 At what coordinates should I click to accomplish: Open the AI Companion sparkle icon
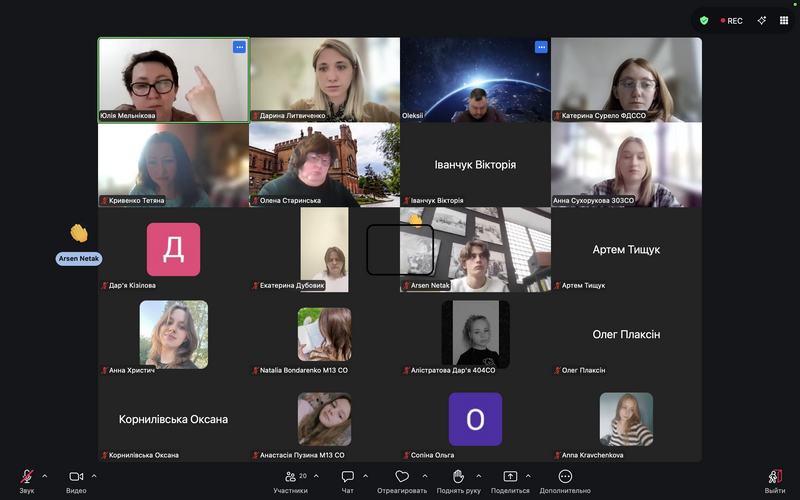coord(761,20)
